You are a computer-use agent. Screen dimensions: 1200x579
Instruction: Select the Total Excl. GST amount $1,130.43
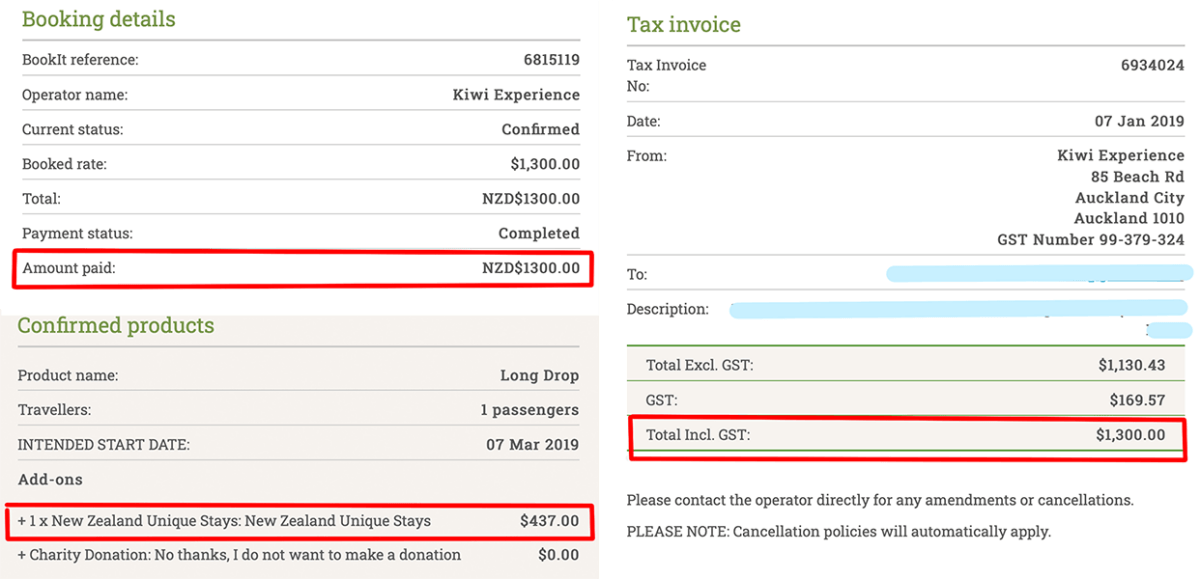point(1132,365)
